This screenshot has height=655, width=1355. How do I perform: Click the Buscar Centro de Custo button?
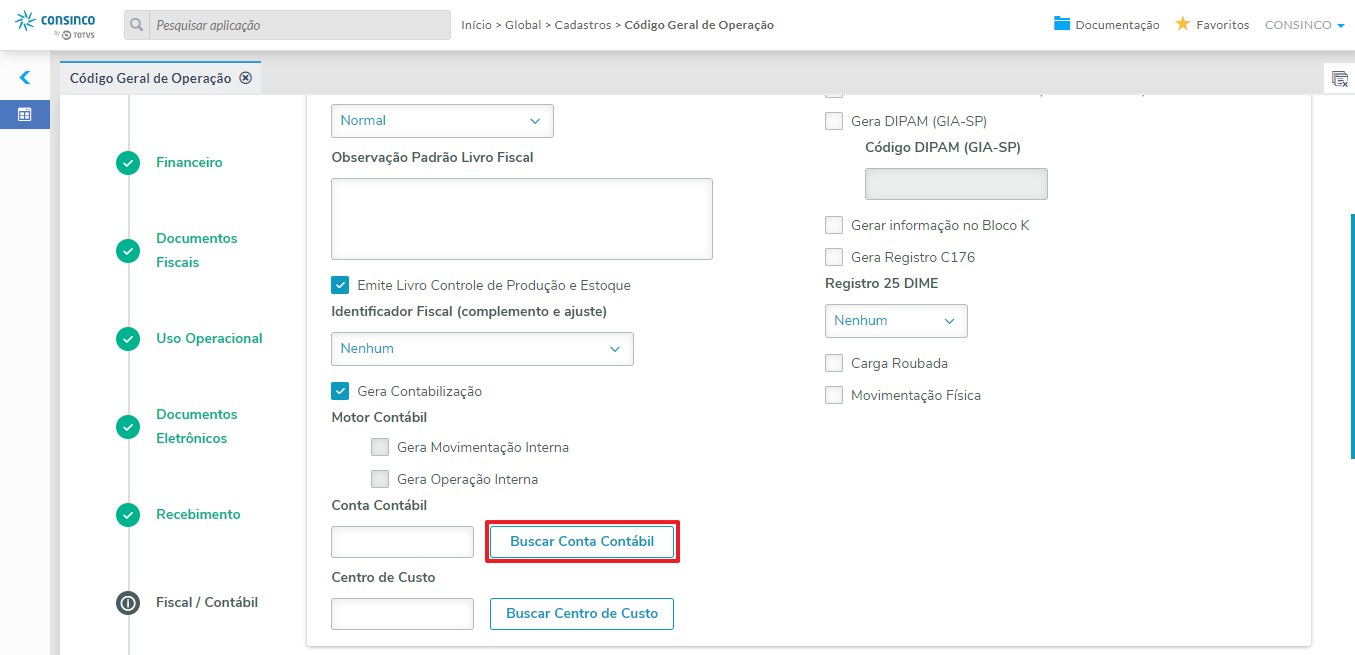pos(582,613)
